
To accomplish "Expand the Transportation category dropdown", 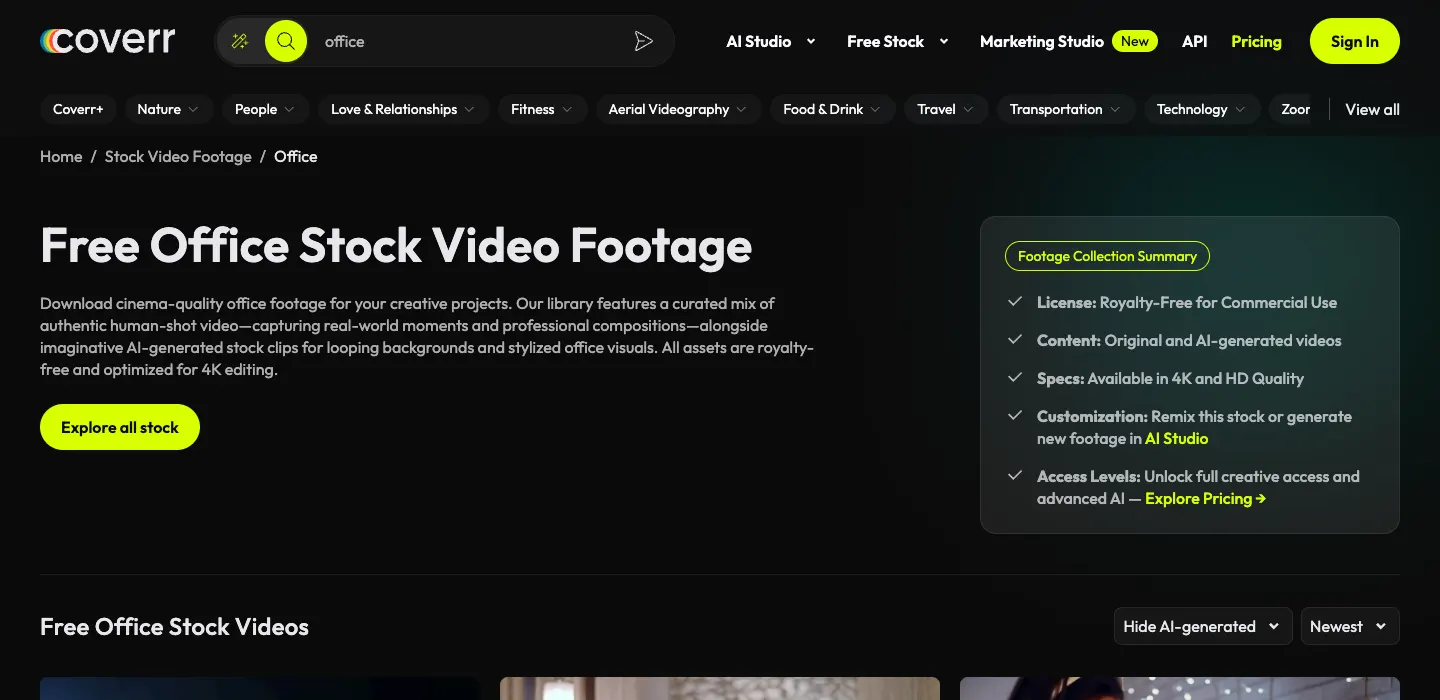I will tap(1066, 109).
